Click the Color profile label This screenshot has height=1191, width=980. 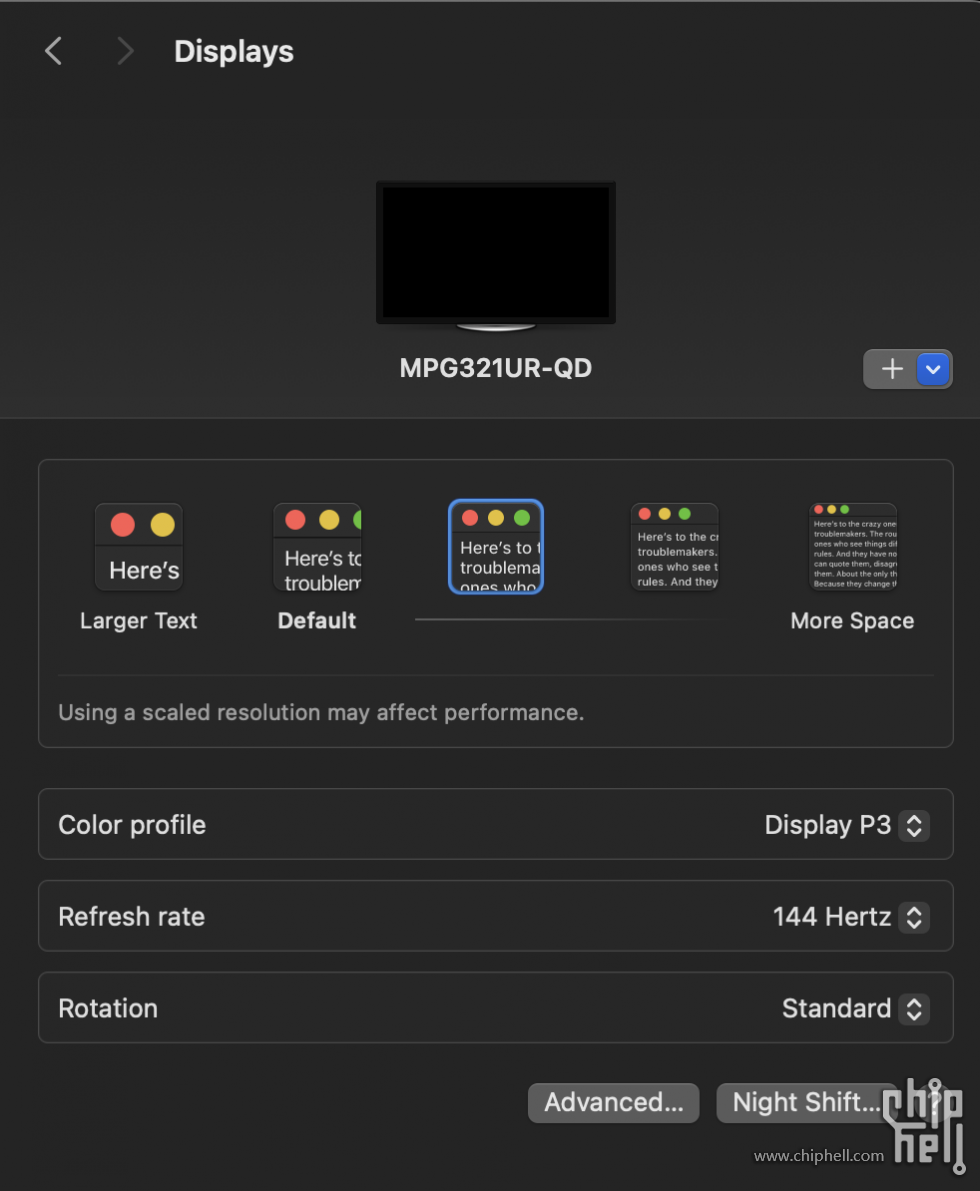132,825
